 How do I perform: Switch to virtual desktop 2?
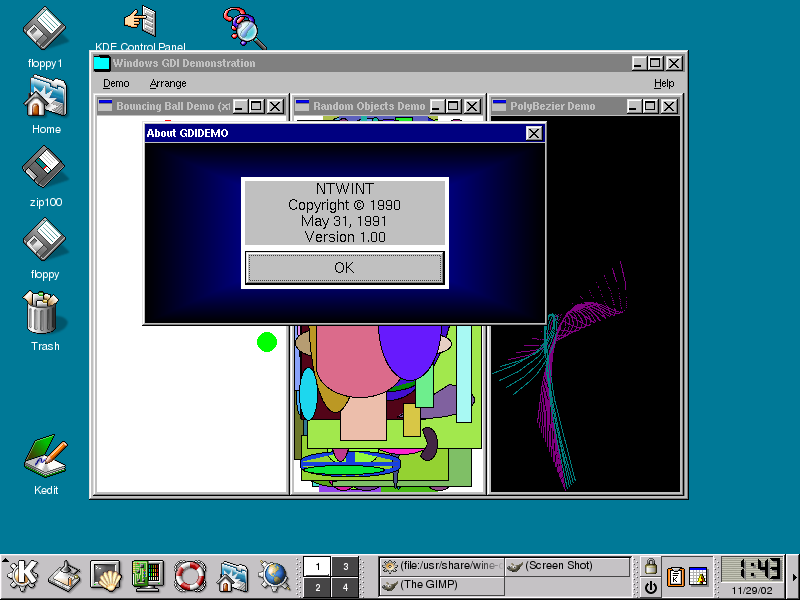click(317, 586)
